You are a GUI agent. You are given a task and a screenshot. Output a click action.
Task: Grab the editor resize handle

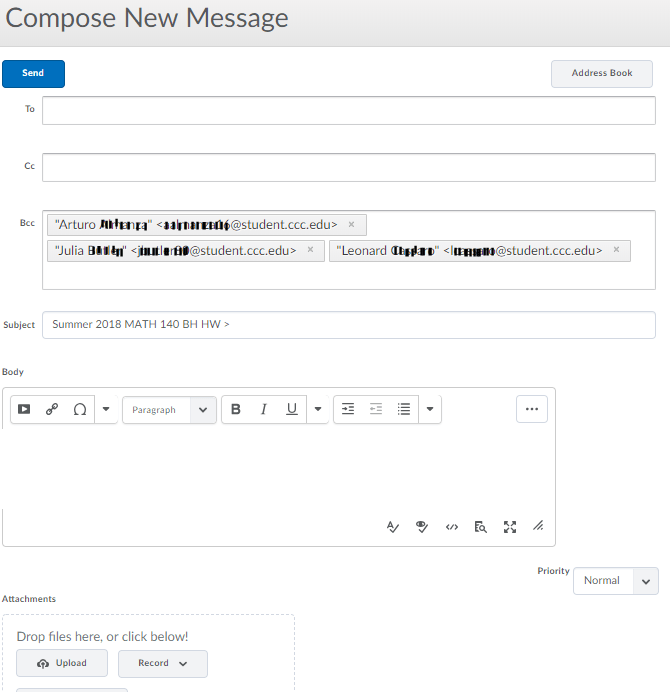pyautogui.click(x=538, y=526)
